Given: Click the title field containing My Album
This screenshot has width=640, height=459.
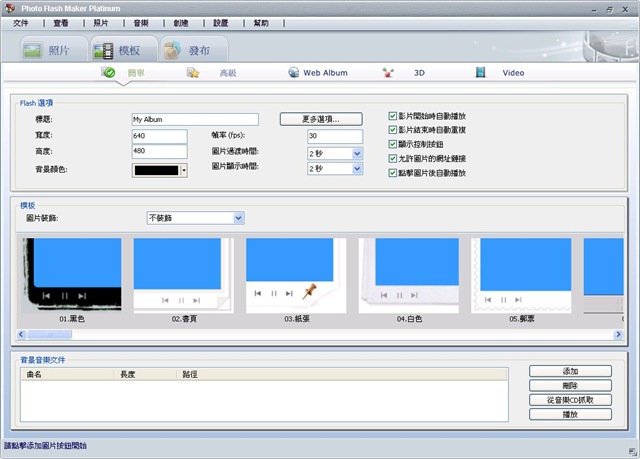Looking at the screenshot, I should click(x=195, y=119).
